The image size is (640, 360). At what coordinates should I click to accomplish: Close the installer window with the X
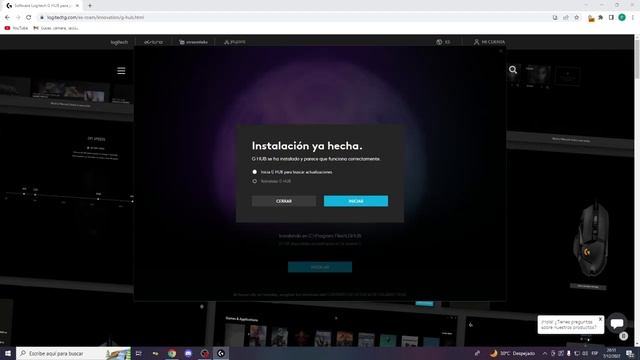pyautogui.click(x=500, y=51)
